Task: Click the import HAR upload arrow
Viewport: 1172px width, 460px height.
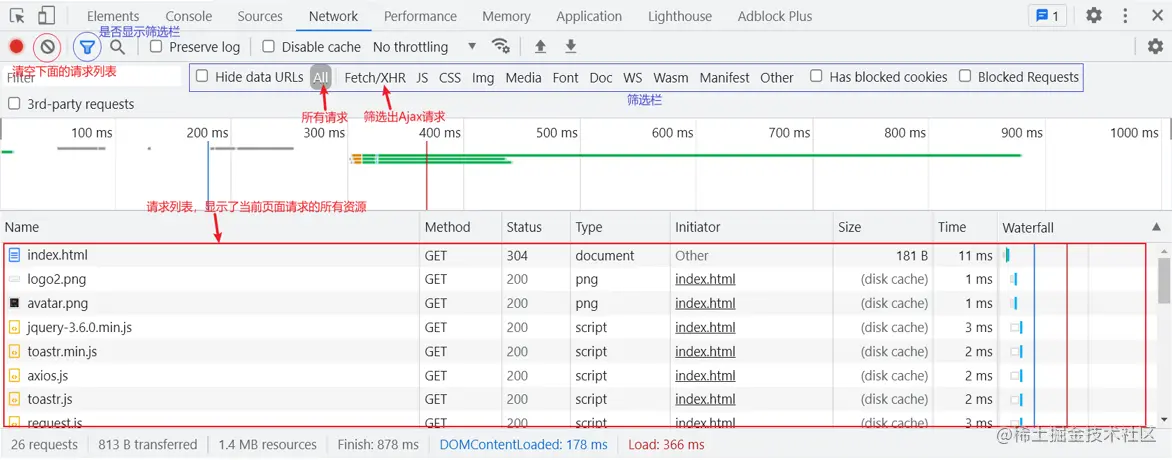Action: (x=540, y=47)
